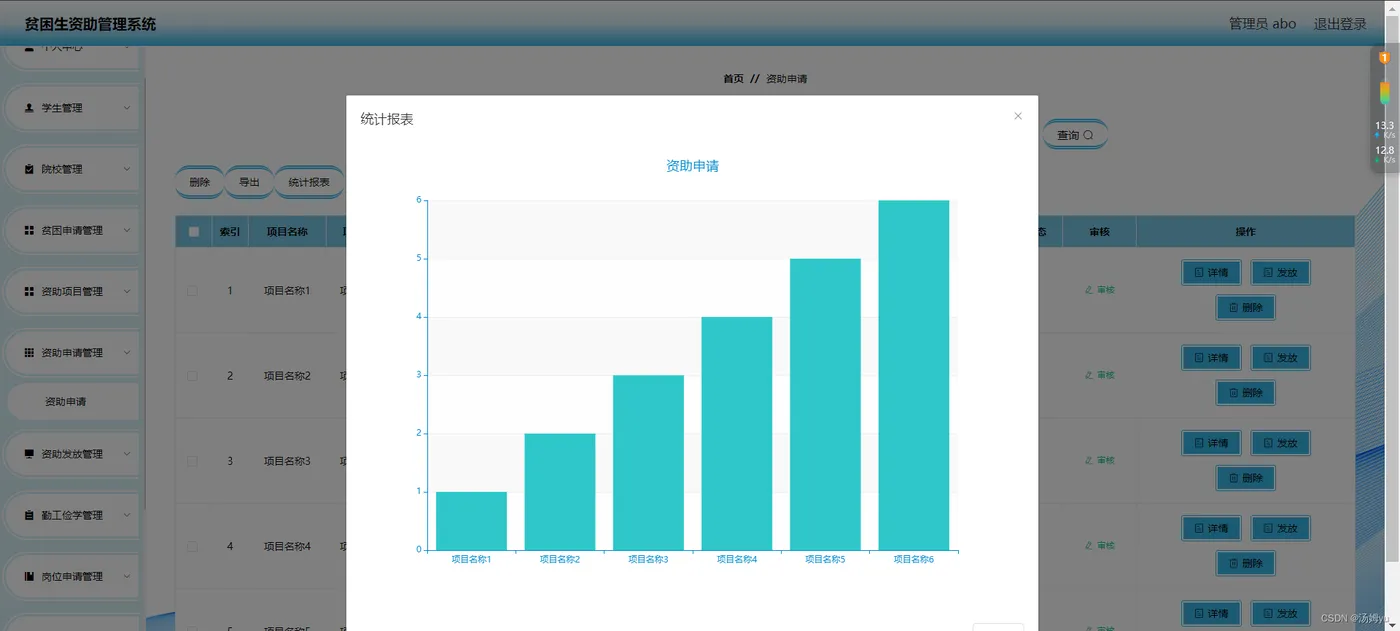Click the 查询 search button
The width and height of the screenshot is (1400, 631).
(x=1075, y=135)
